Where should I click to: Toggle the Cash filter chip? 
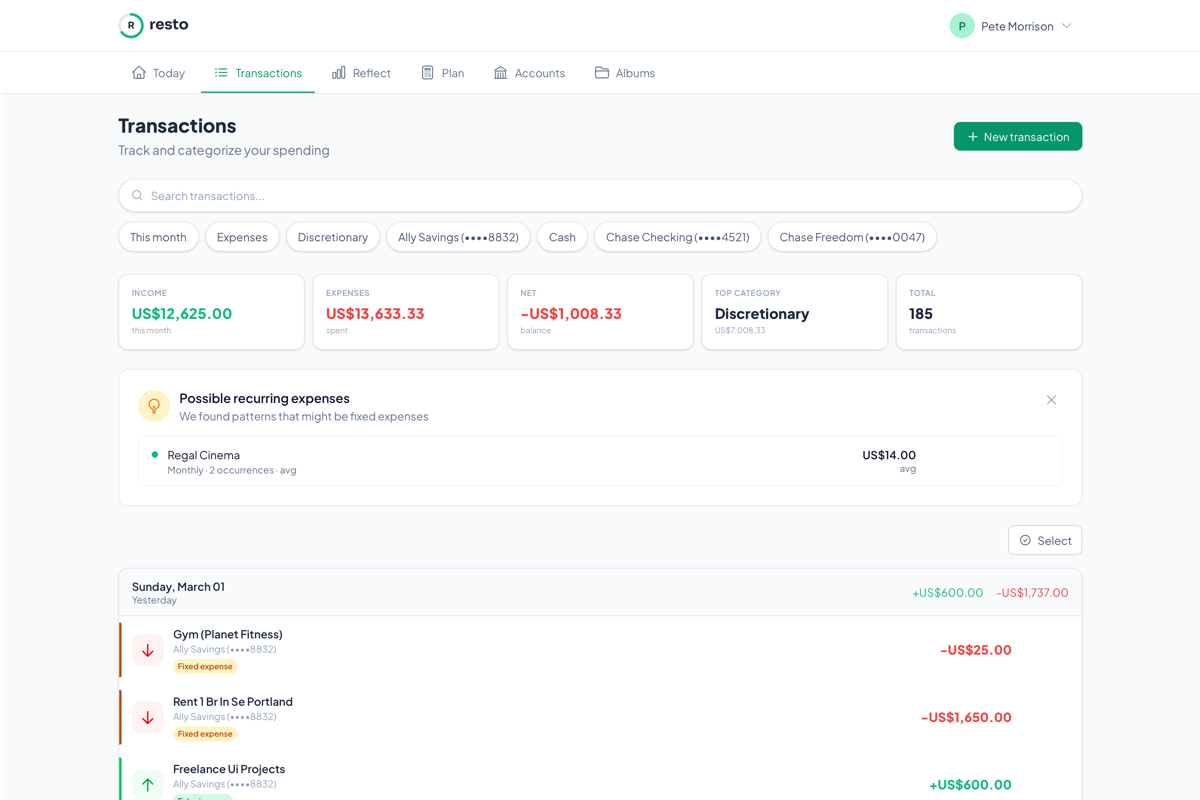(x=562, y=237)
